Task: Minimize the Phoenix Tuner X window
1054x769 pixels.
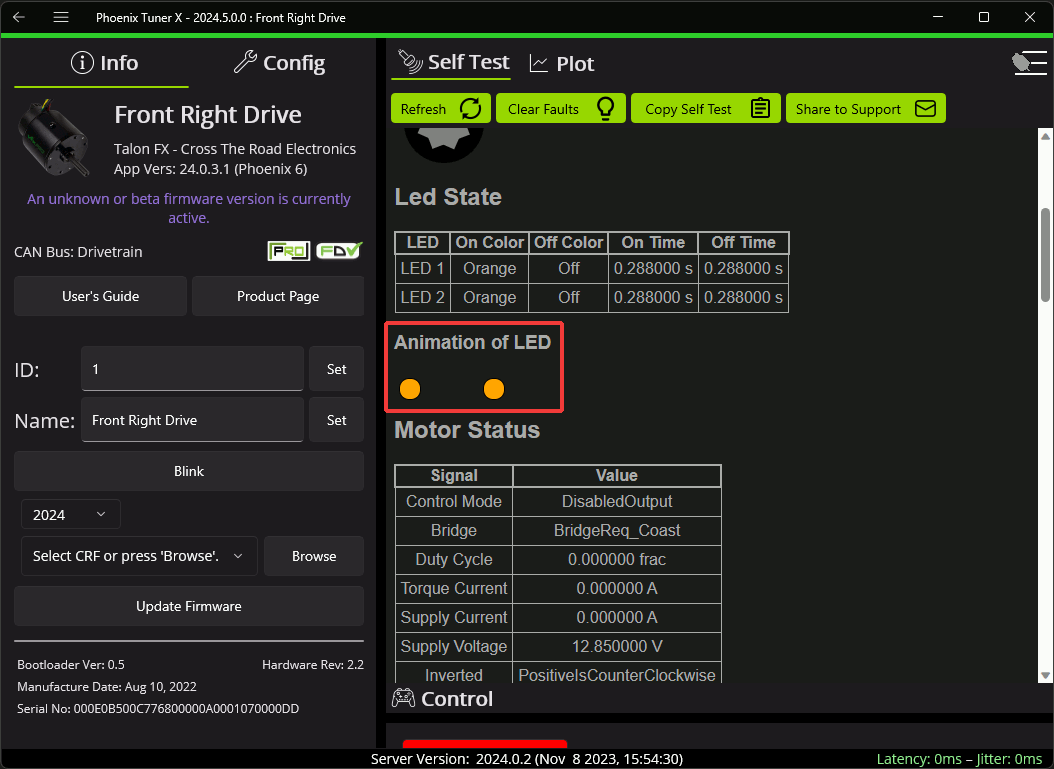Action: (937, 17)
